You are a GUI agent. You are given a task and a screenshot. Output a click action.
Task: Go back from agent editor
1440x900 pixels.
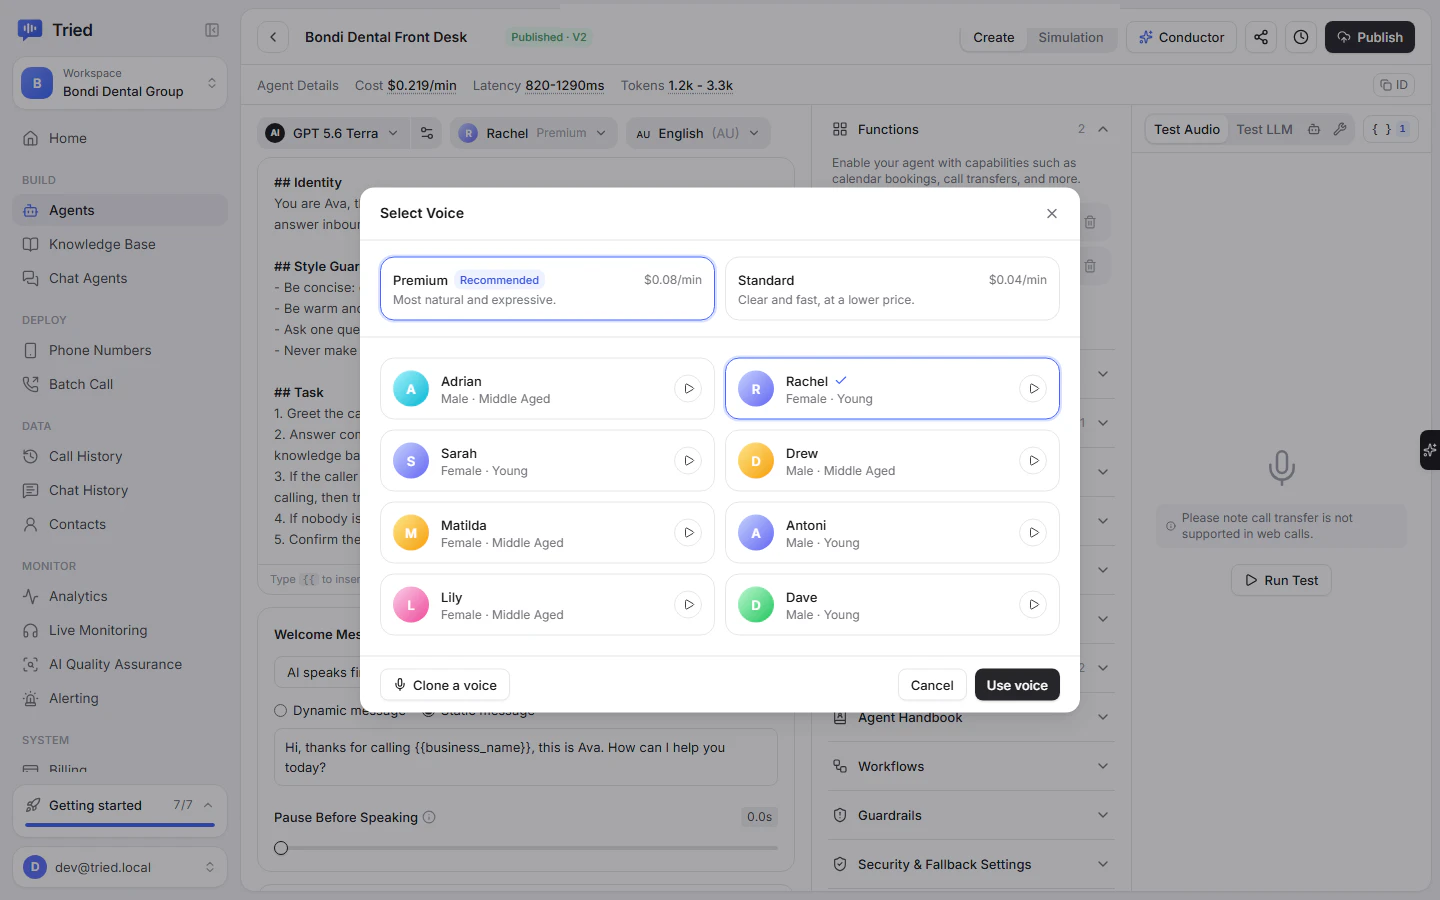pos(273,37)
